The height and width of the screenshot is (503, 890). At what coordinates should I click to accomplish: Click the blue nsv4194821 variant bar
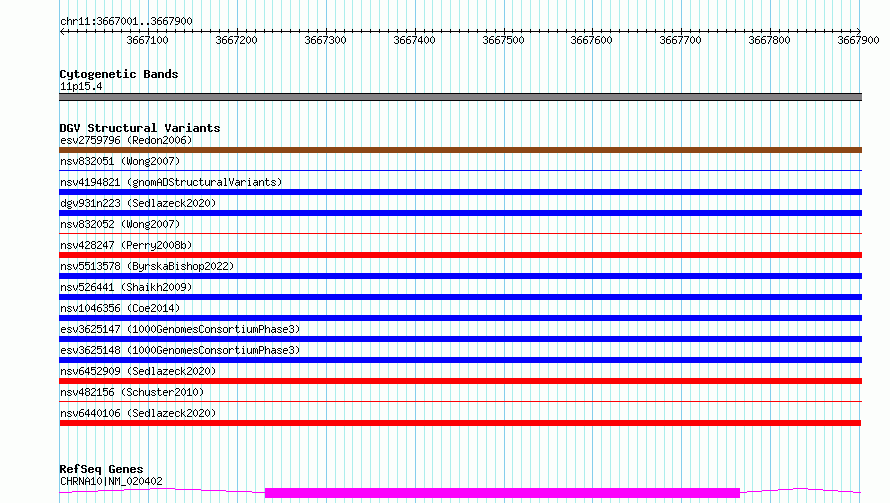460,192
